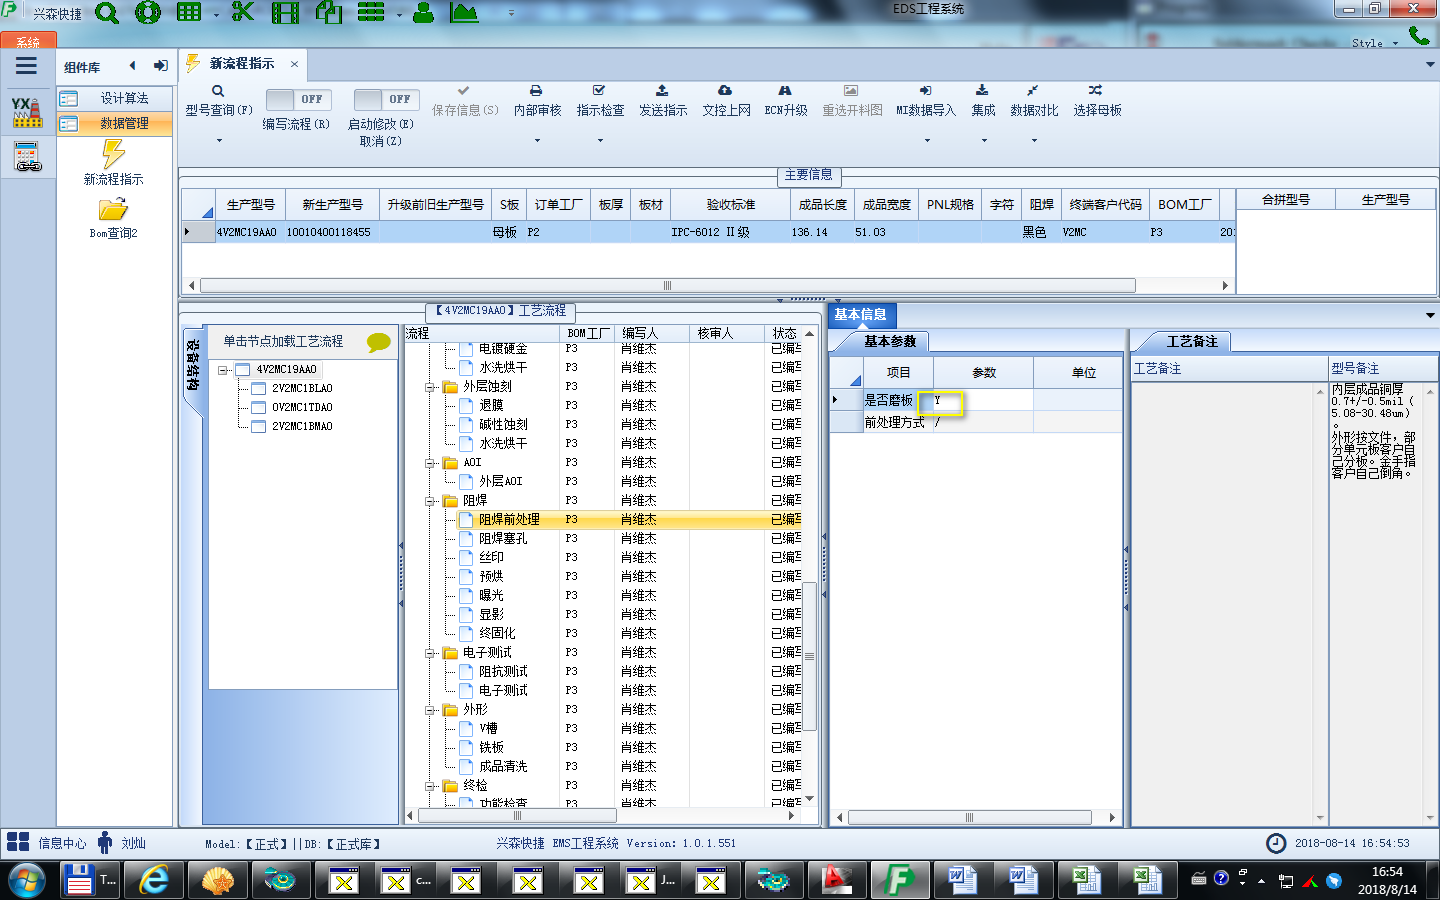Click the green magnifier search icon in title bar

pyautogui.click(x=107, y=13)
